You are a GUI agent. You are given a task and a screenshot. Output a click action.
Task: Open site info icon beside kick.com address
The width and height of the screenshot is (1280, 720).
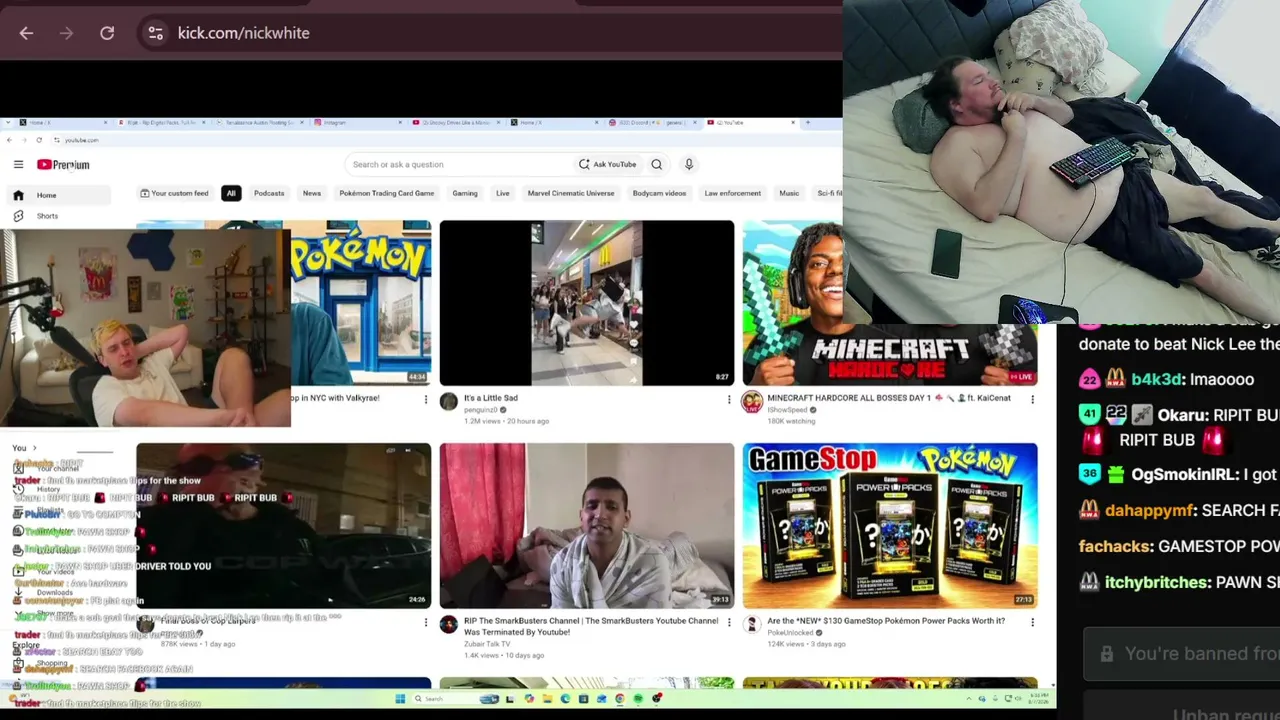pos(155,33)
